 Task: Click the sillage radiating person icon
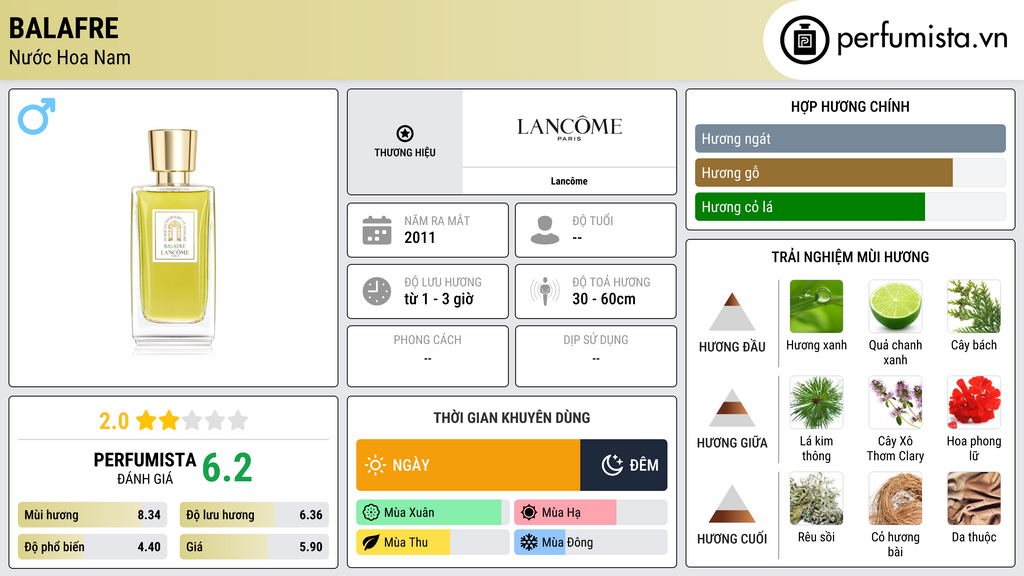coord(545,291)
